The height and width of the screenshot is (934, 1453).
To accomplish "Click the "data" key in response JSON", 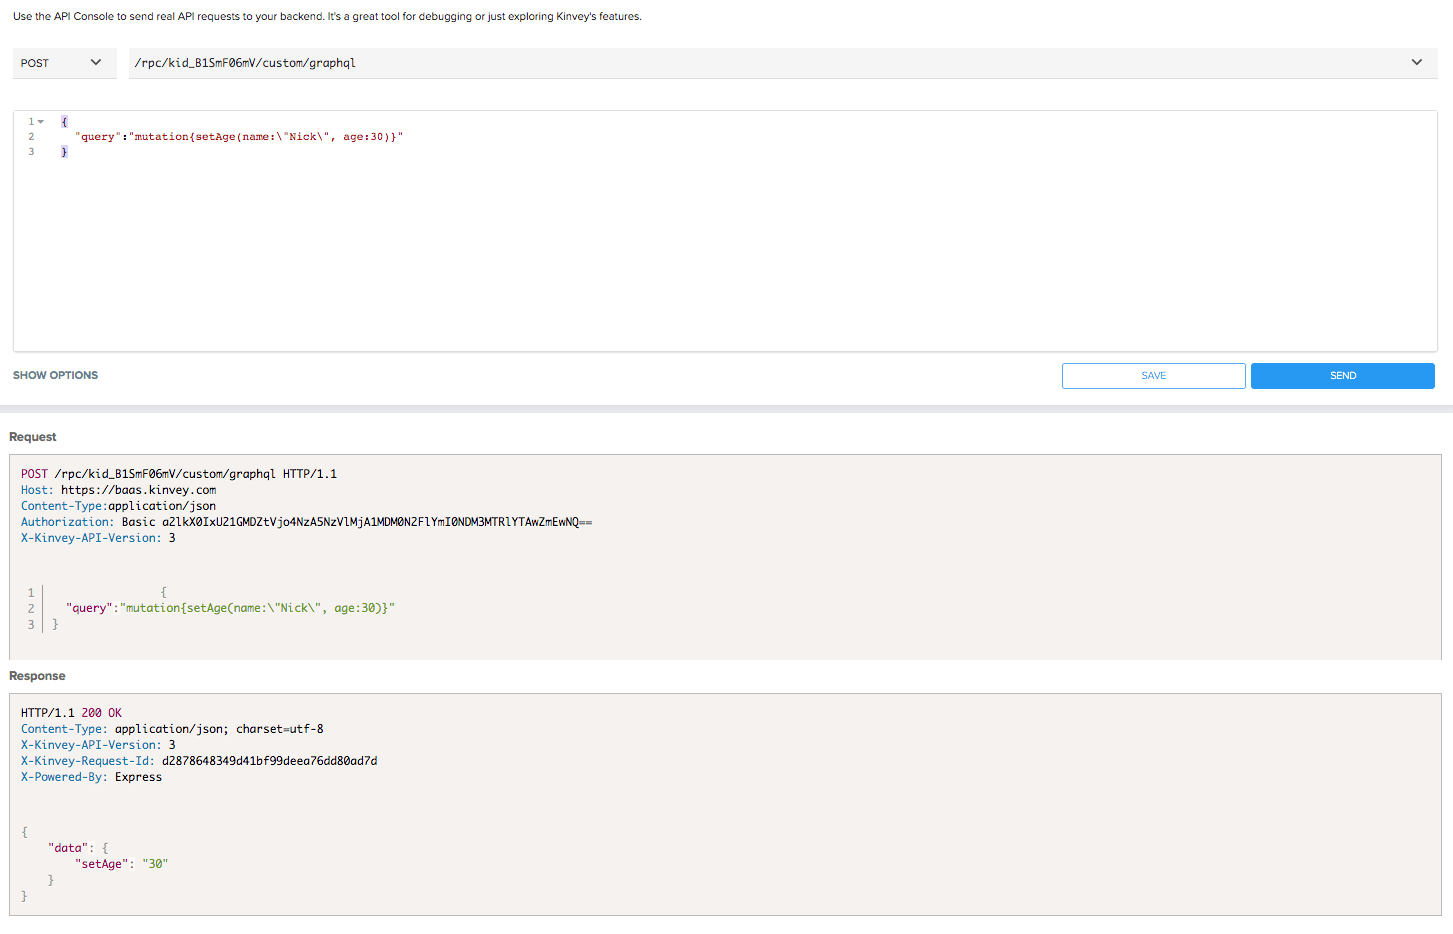I will 68,848.
